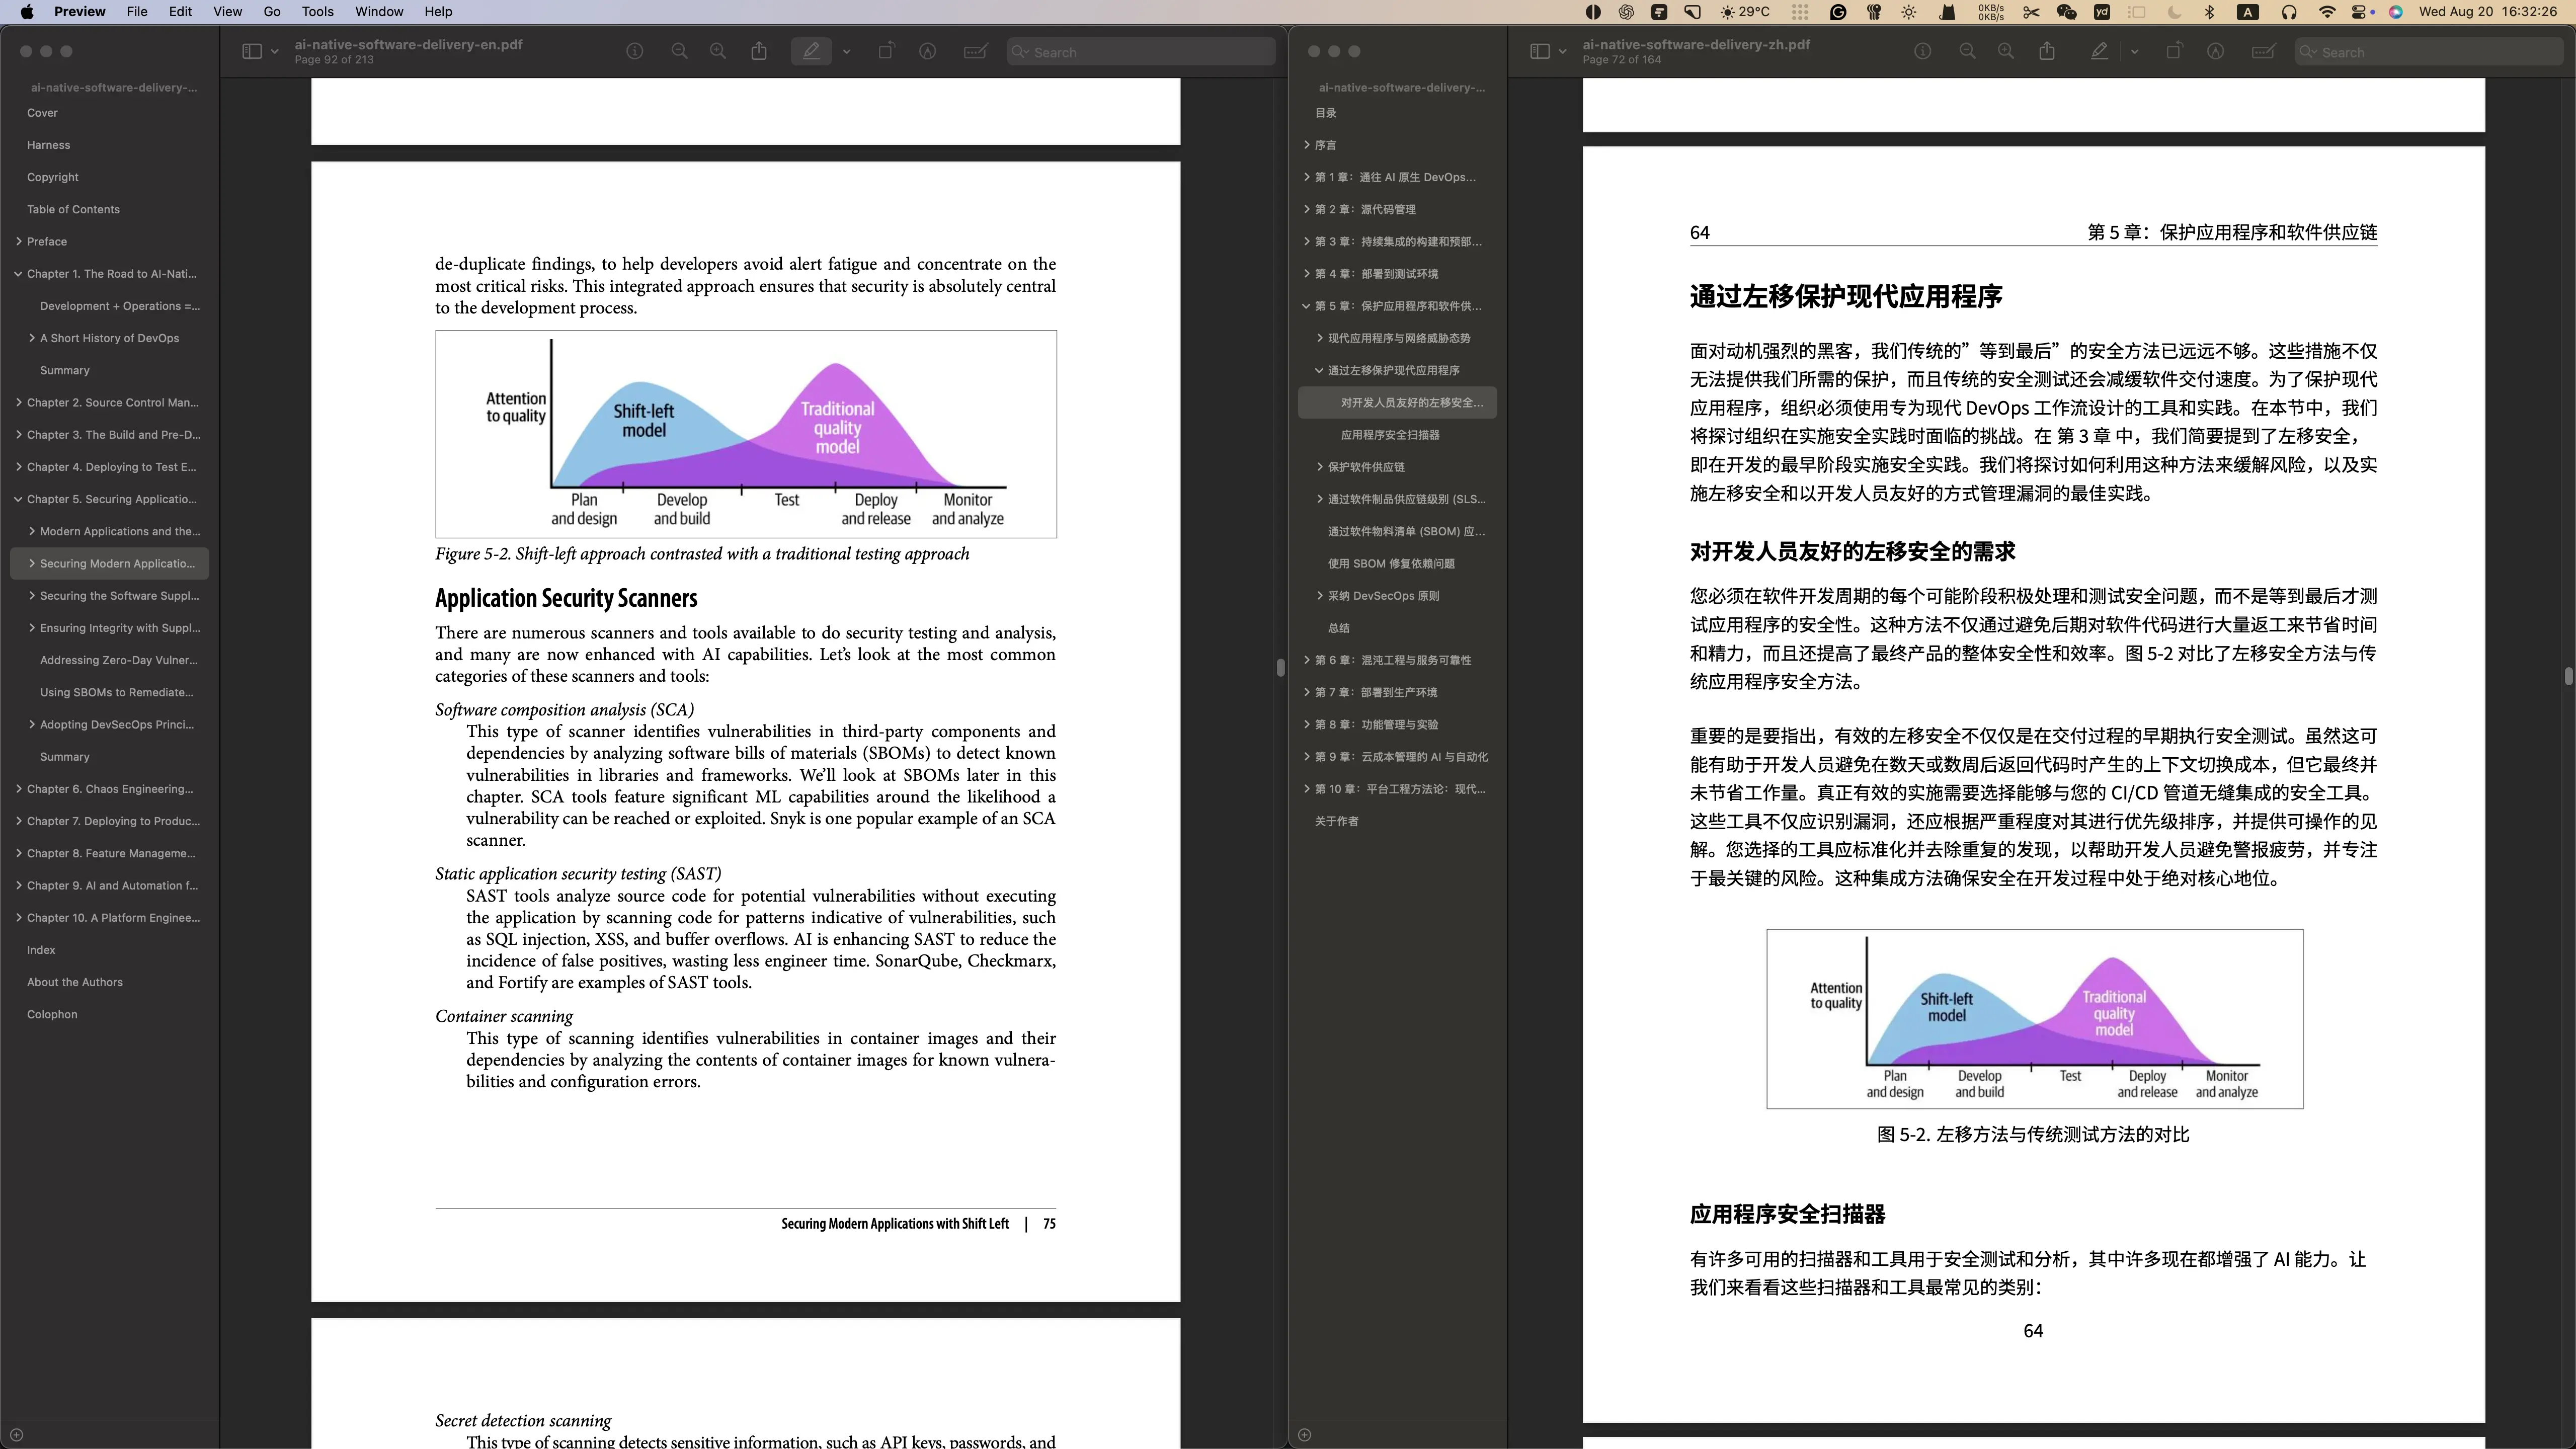Open inspector info in the Chinese PDF window
The width and height of the screenshot is (2576, 1449).
coord(1922,51)
